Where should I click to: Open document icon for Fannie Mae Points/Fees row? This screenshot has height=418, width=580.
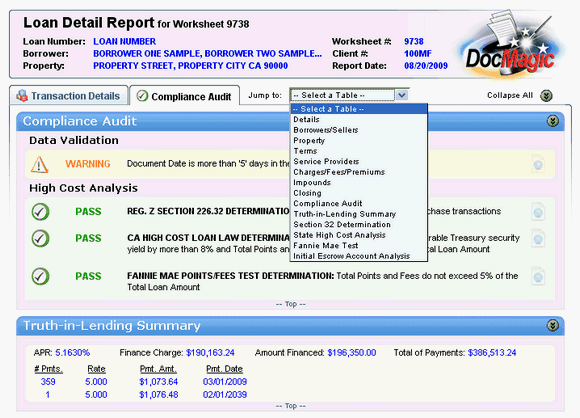pyautogui.click(x=538, y=276)
